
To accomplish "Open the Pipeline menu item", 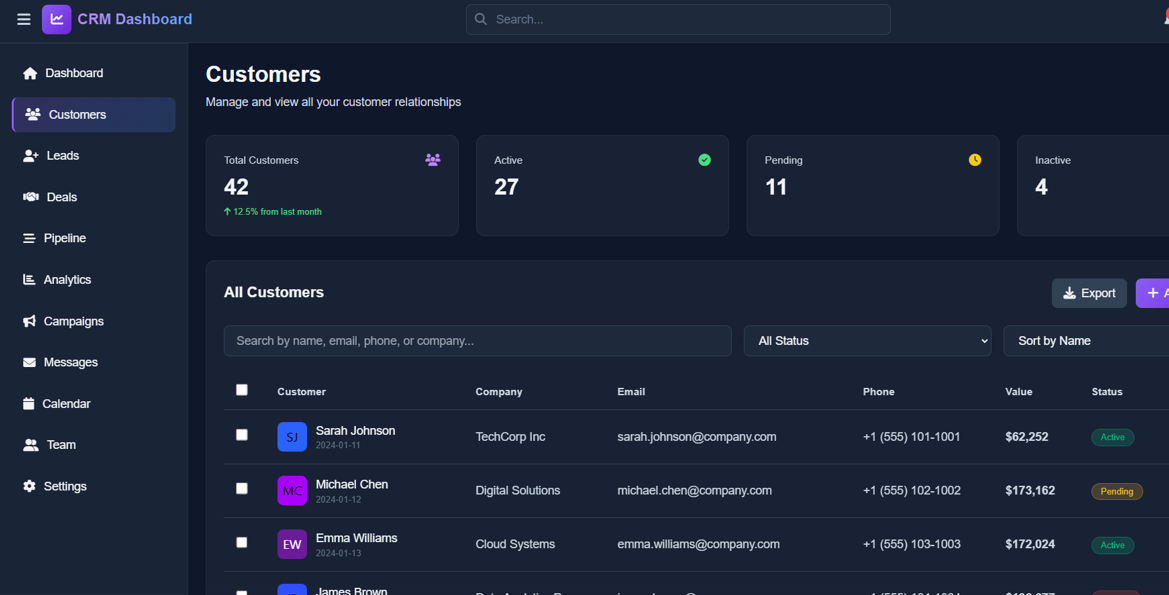I will [64, 238].
